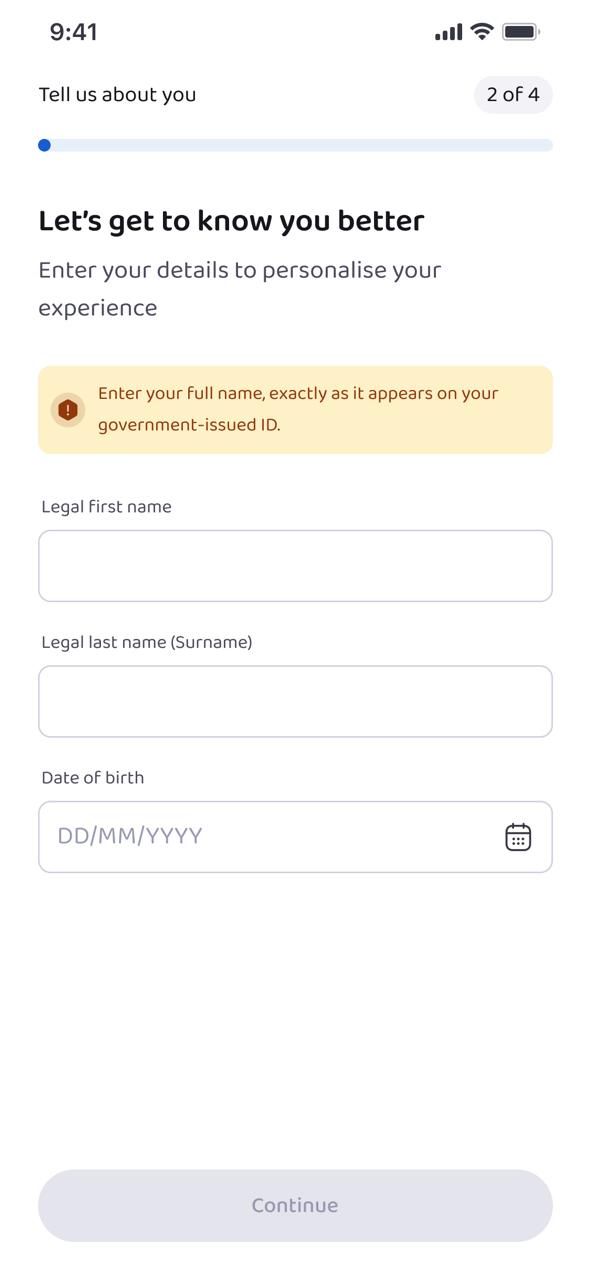Screen dimensions: 591x1280
Task: Tap the progress bar dot
Action: pyautogui.click(x=45, y=144)
